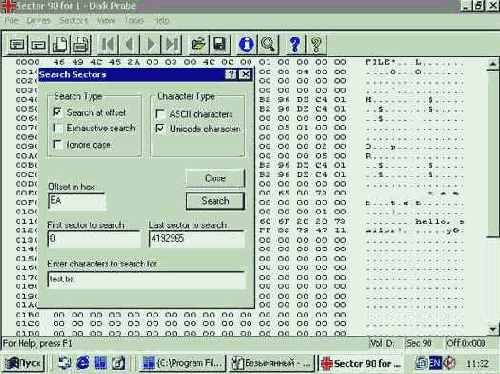Open the Help menu
This screenshot has width=500, height=374.
click(x=162, y=21)
